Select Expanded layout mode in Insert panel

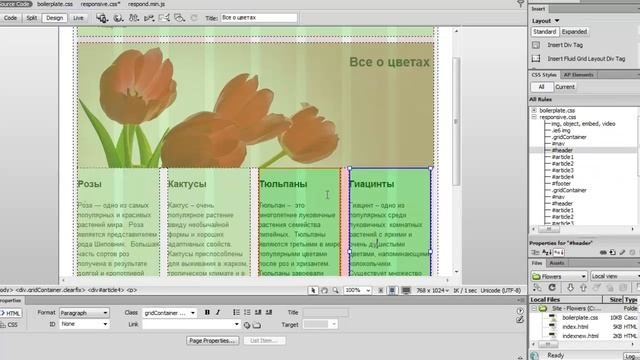click(574, 31)
